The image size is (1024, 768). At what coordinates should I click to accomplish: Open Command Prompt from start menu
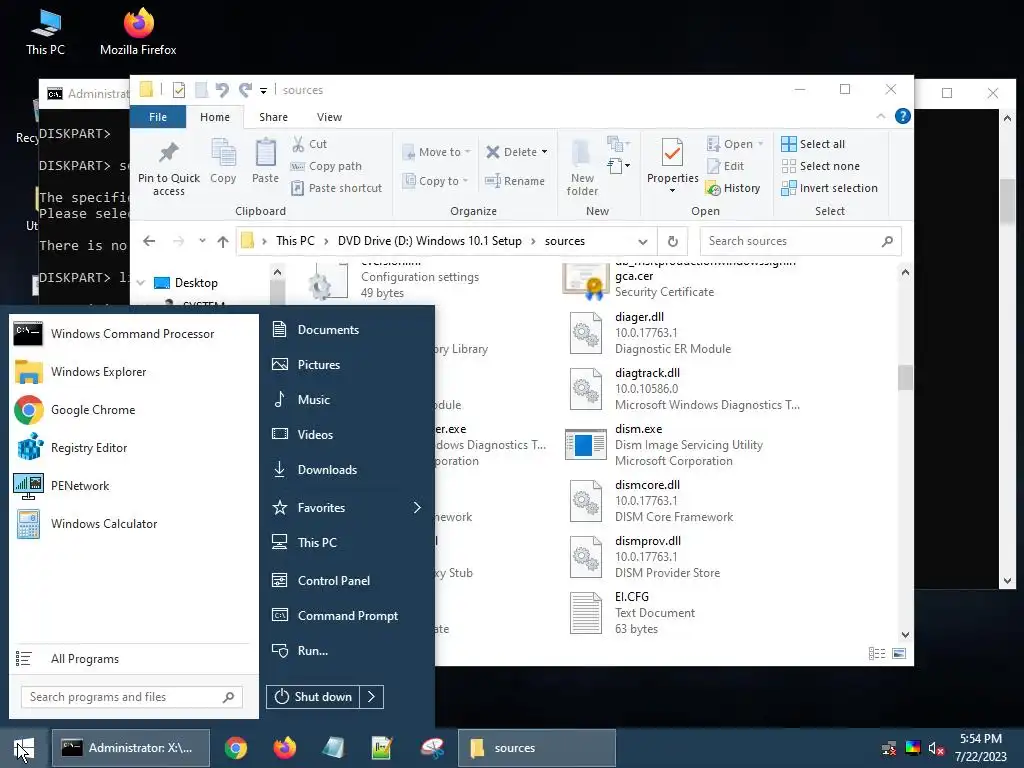[x=347, y=616]
